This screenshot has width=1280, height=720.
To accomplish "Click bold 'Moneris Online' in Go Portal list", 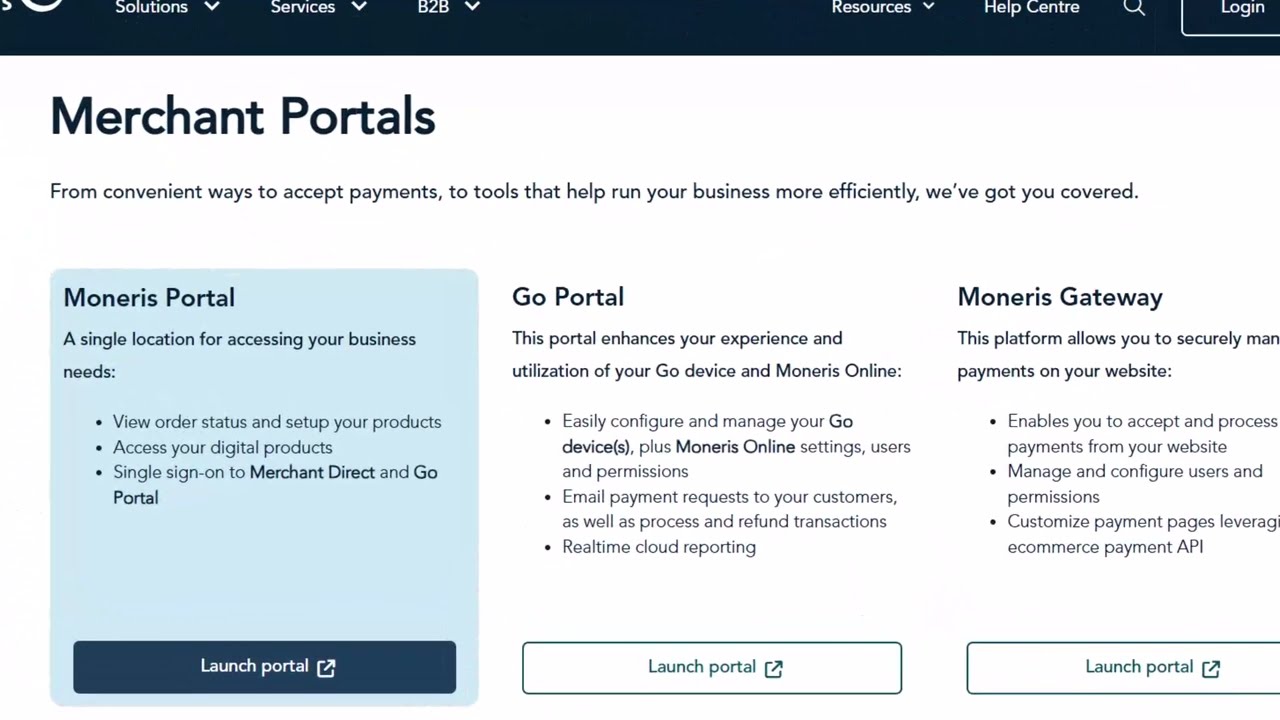I will tap(735, 447).
